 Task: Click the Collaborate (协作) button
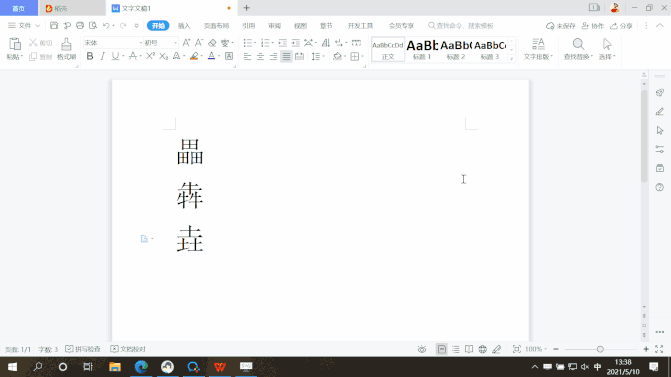[x=593, y=26]
